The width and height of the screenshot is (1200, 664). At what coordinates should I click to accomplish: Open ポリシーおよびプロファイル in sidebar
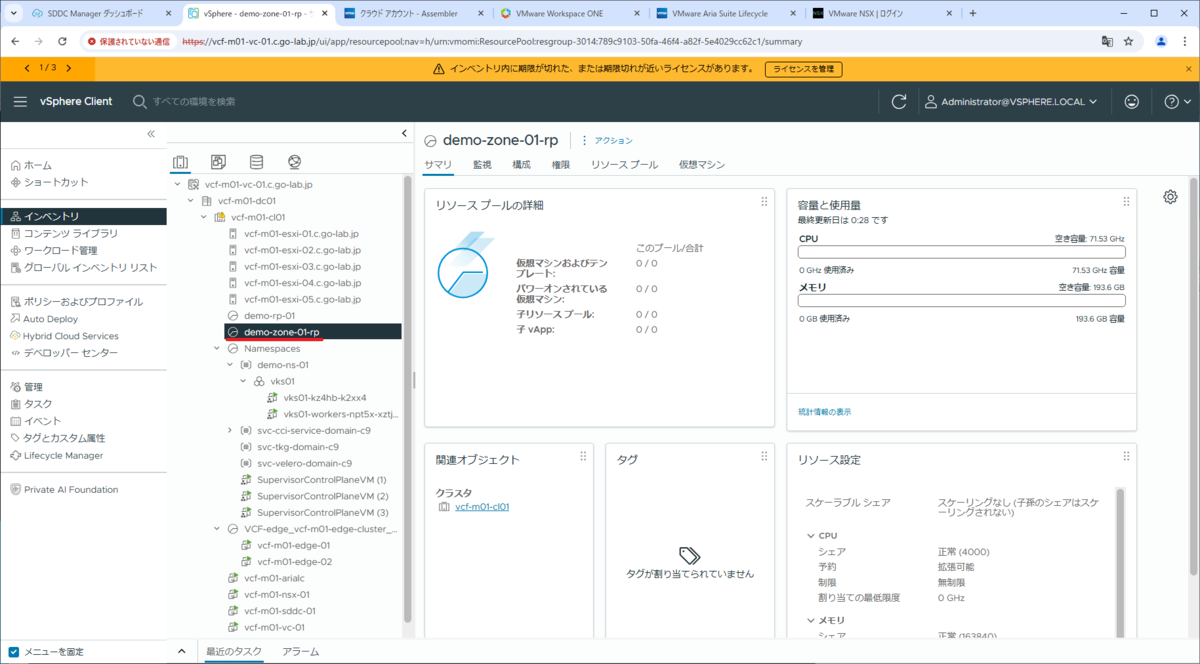(83, 301)
